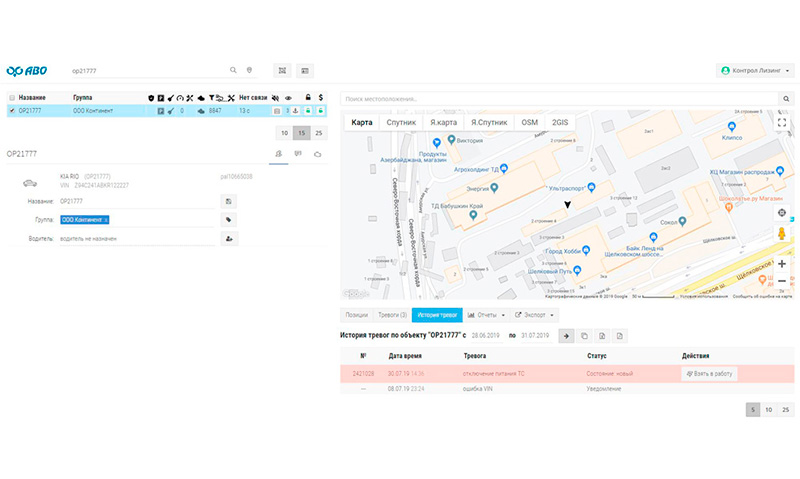
Task: Switch map to Спутник tab
Action: [x=401, y=122]
